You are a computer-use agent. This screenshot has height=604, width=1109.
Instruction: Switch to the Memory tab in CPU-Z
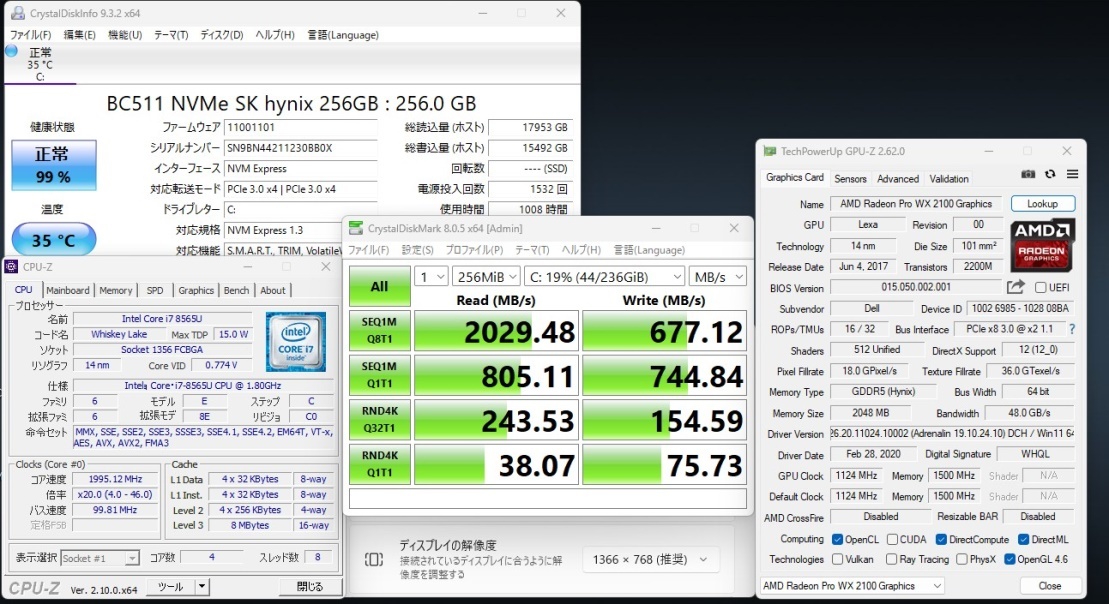tap(115, 290)
